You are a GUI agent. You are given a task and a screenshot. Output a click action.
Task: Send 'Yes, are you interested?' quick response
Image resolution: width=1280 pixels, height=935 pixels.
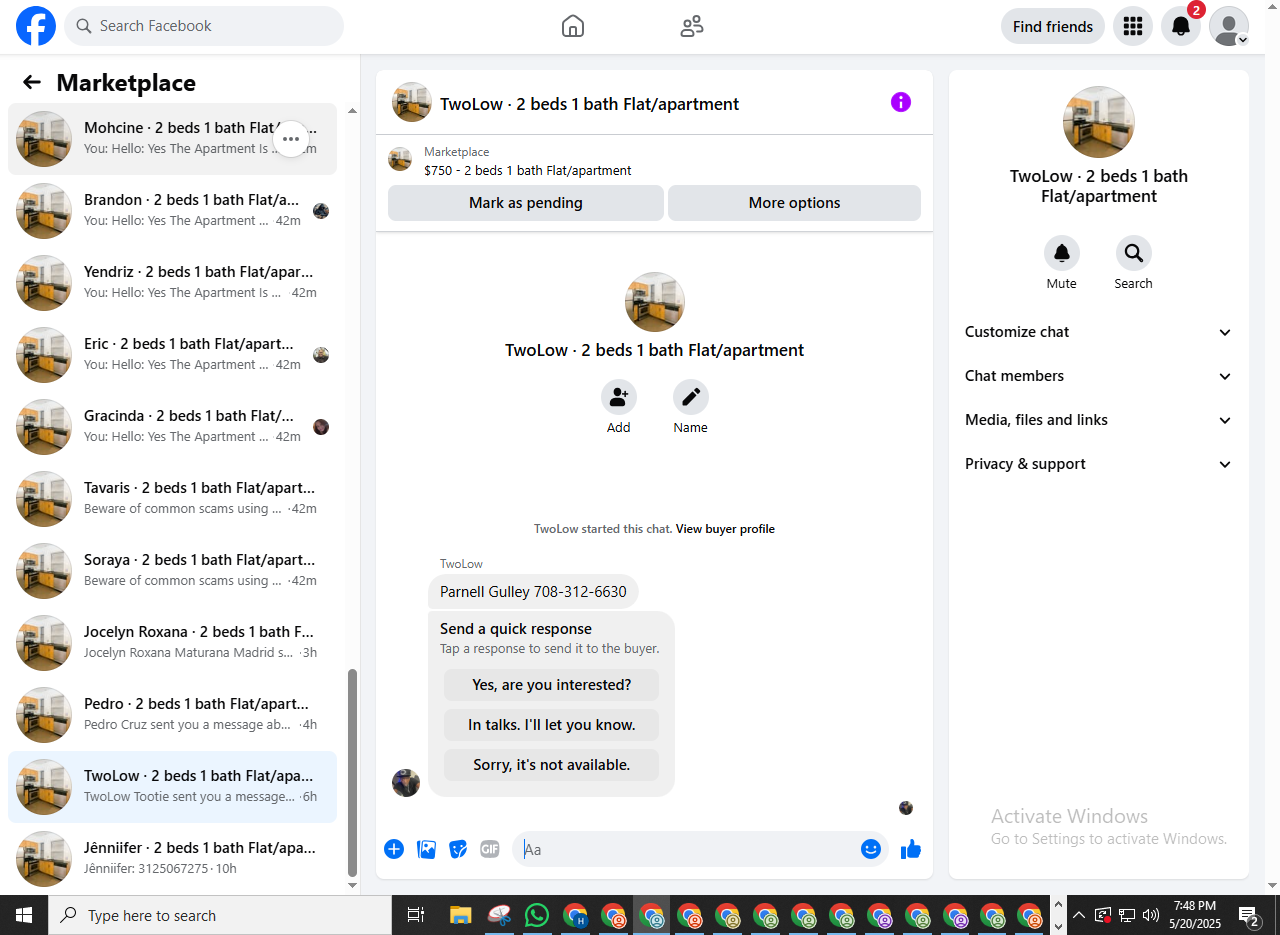click(551, 685)
